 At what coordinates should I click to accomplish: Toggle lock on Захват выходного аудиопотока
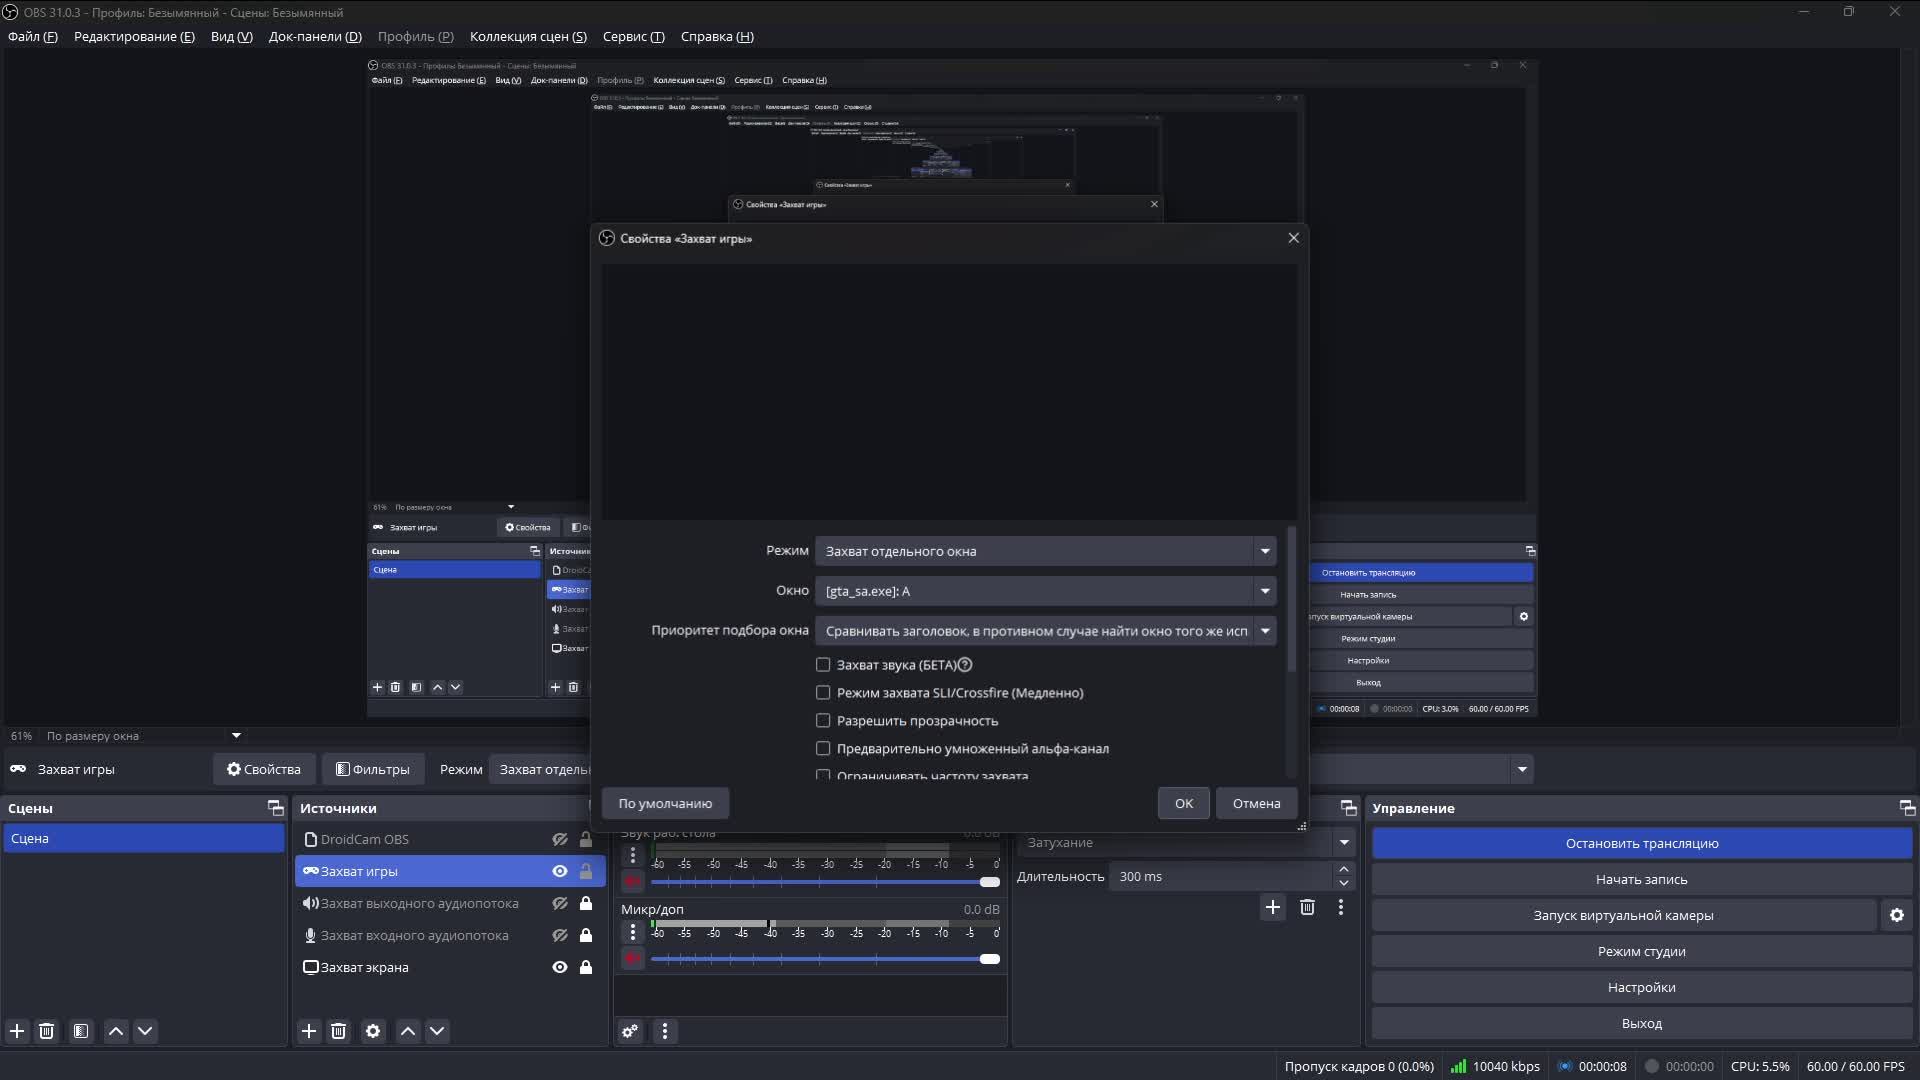586,903
